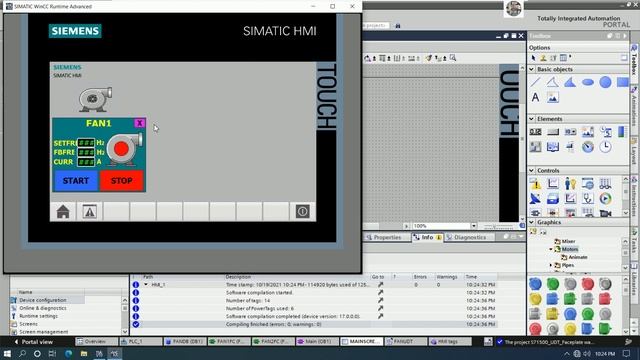Switch to the Diagnostics tab
This screenshot has width=640, height=360.
[x=466, y=237]
